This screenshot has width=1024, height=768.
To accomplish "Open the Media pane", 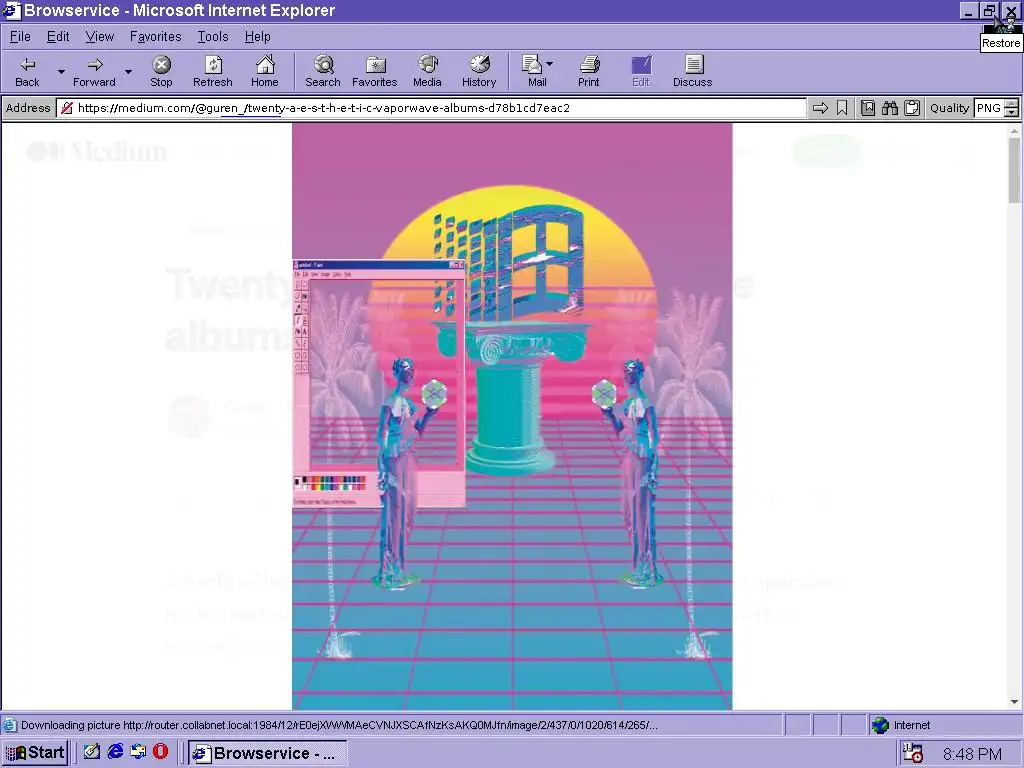I will (427, 71).
